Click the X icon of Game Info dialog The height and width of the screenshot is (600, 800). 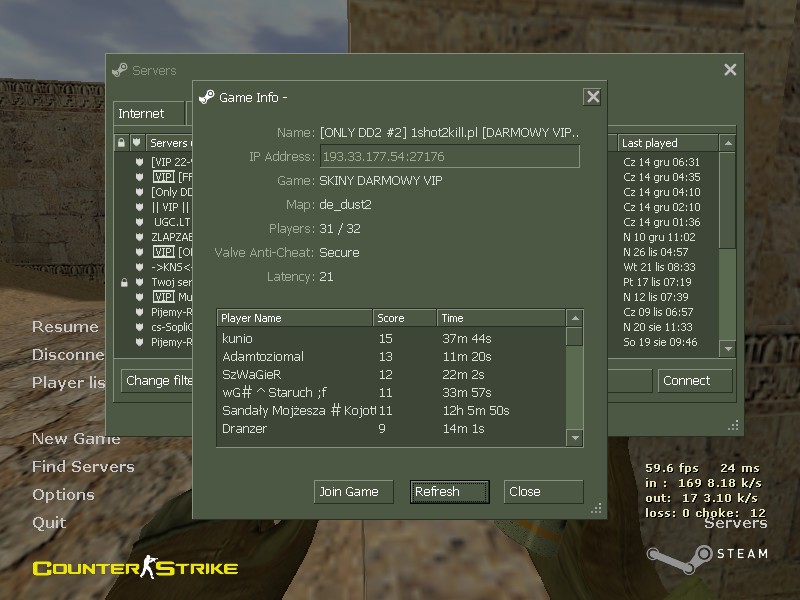pos(592,96)
